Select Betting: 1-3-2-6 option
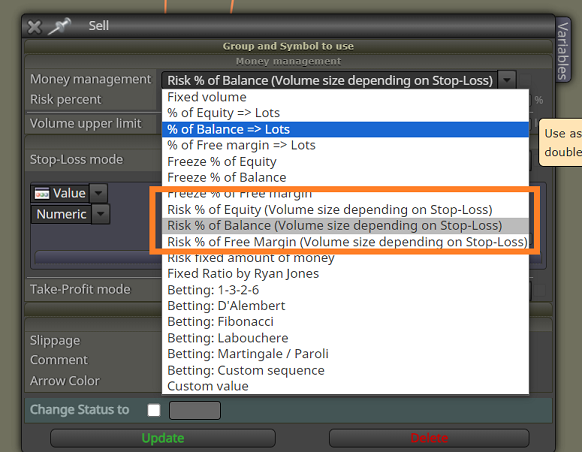This screenshot has height=452, width=582. coord(345,290)
